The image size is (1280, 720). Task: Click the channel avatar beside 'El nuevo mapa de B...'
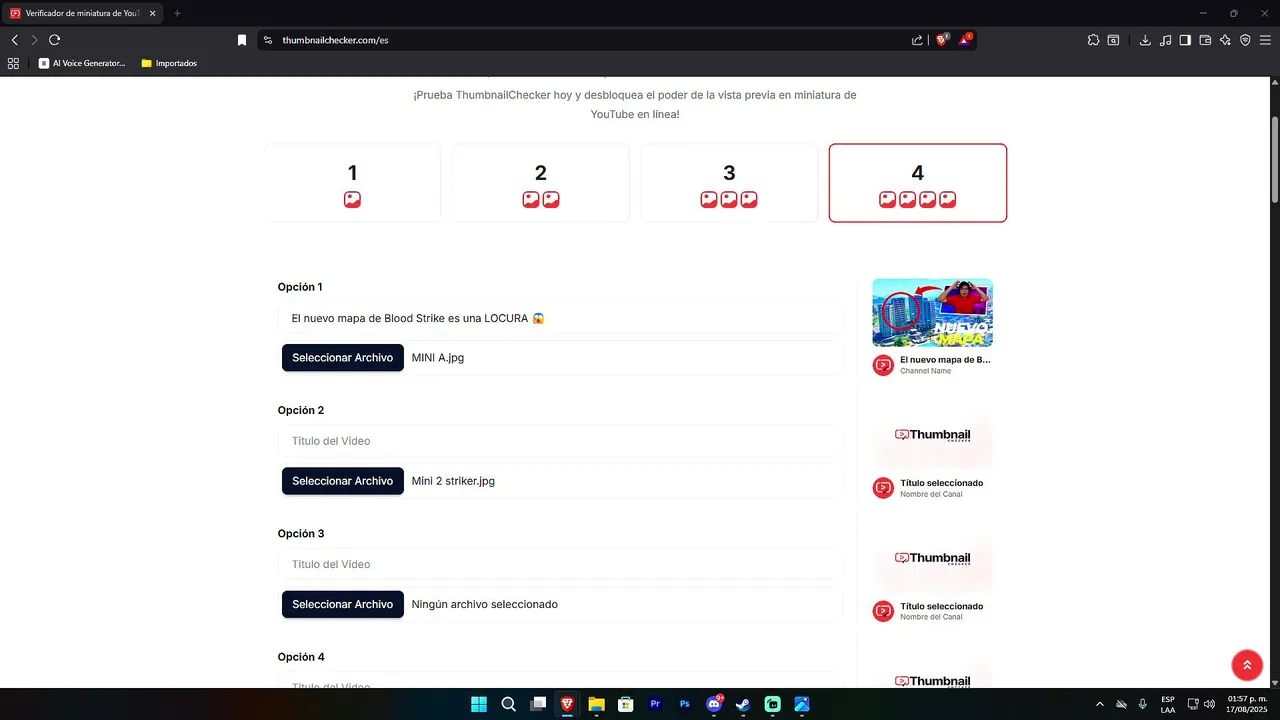point(883,365)
